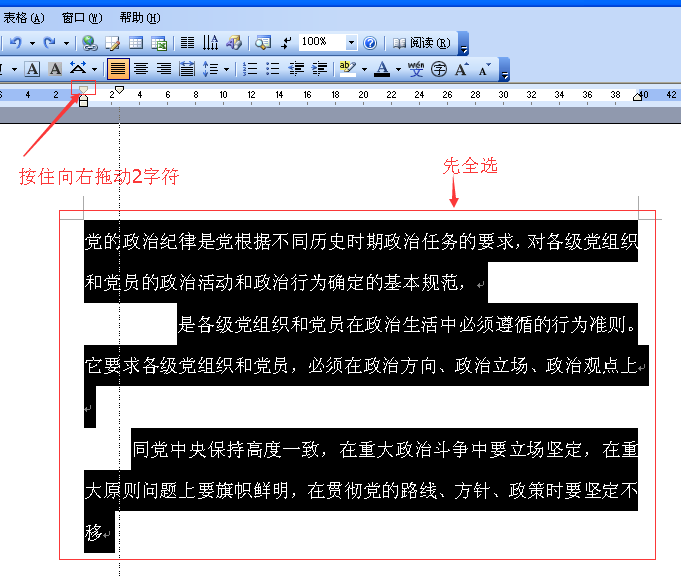Open the 帮助(H) Help menu
Screen dimensions: 681x578
[x=140, y=18]
